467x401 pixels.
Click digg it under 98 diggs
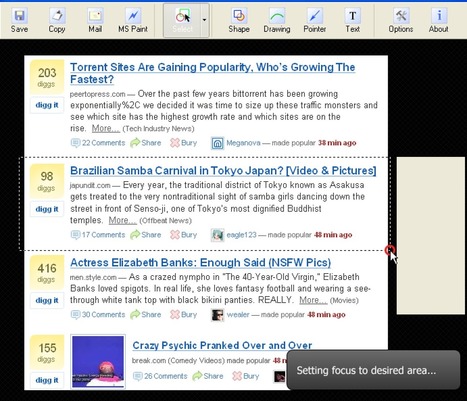pyautogui.click(x=47, y=209)
